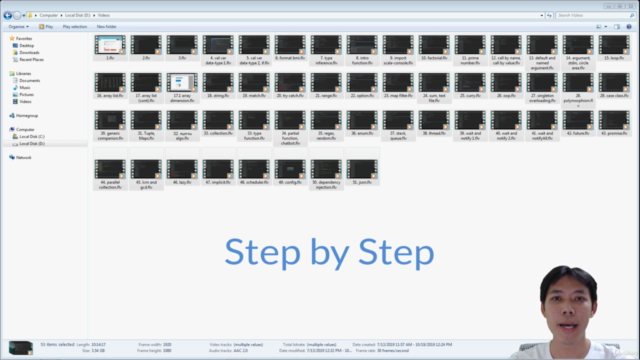Select 43. promise.flv video
The height and width of the screenshot is (360, 640).
click(x=614, y=123)
